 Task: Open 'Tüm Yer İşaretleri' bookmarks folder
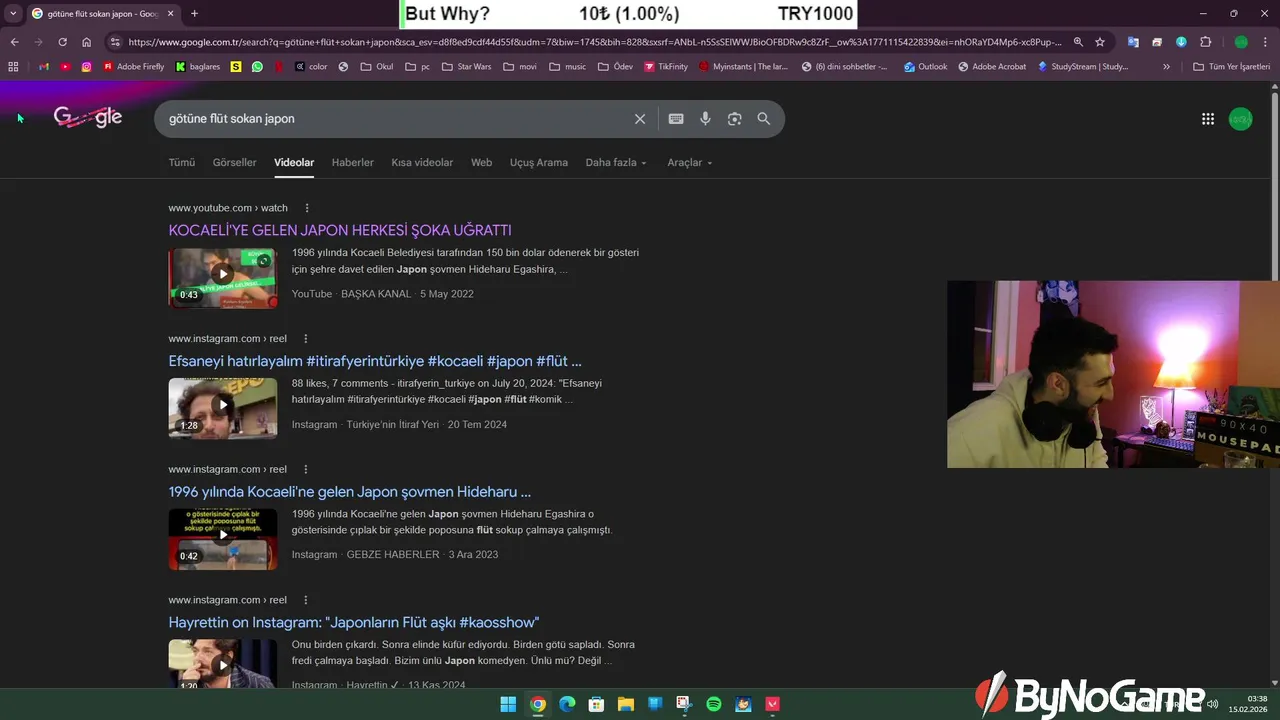coord(1232,67)
